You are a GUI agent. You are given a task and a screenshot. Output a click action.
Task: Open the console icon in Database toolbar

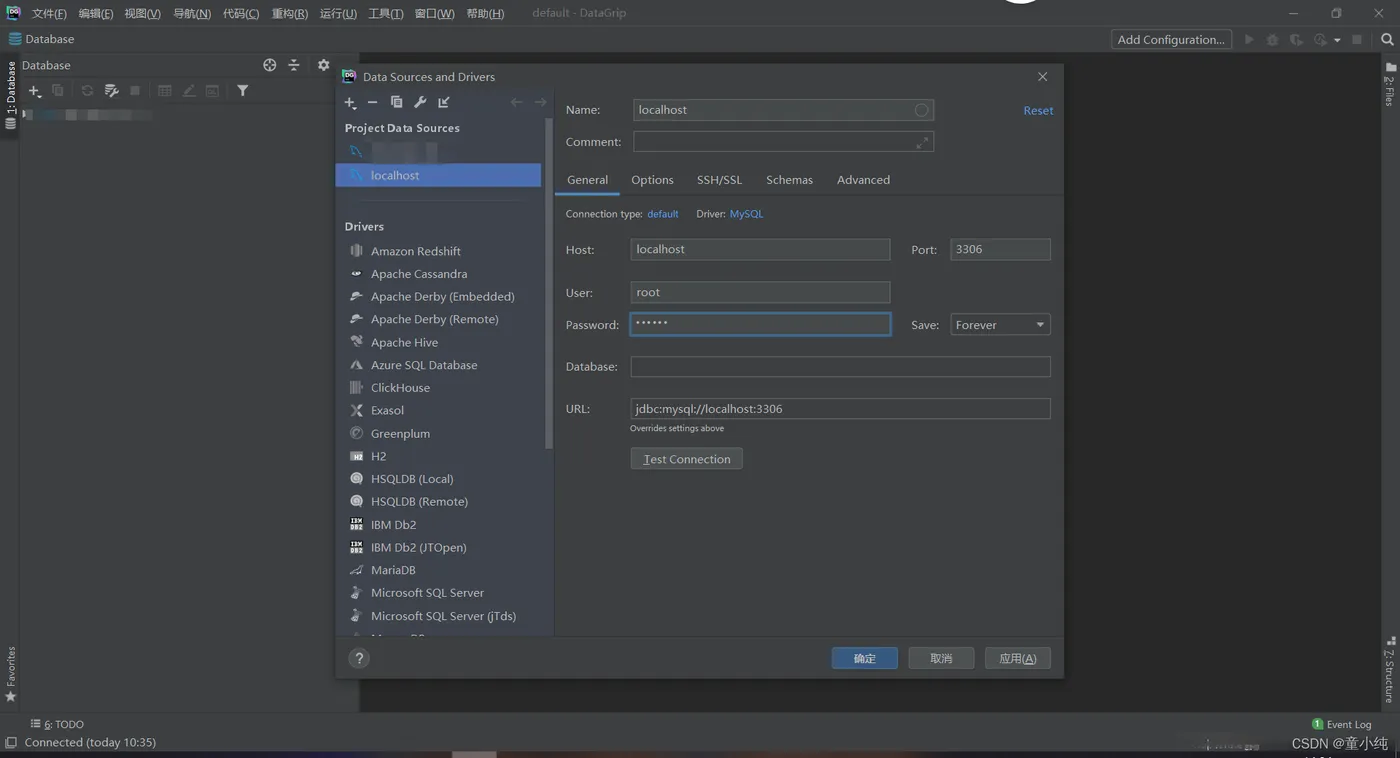pos(212,91)
